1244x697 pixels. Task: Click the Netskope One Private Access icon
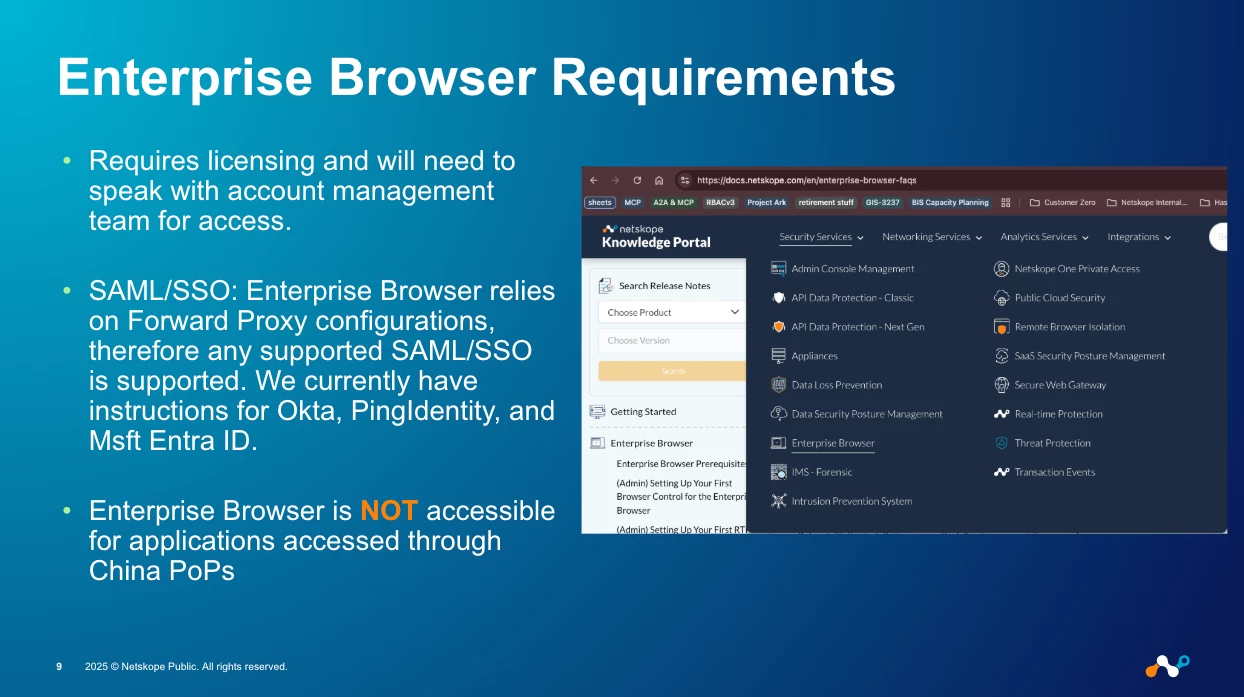tap(1001, 269)
